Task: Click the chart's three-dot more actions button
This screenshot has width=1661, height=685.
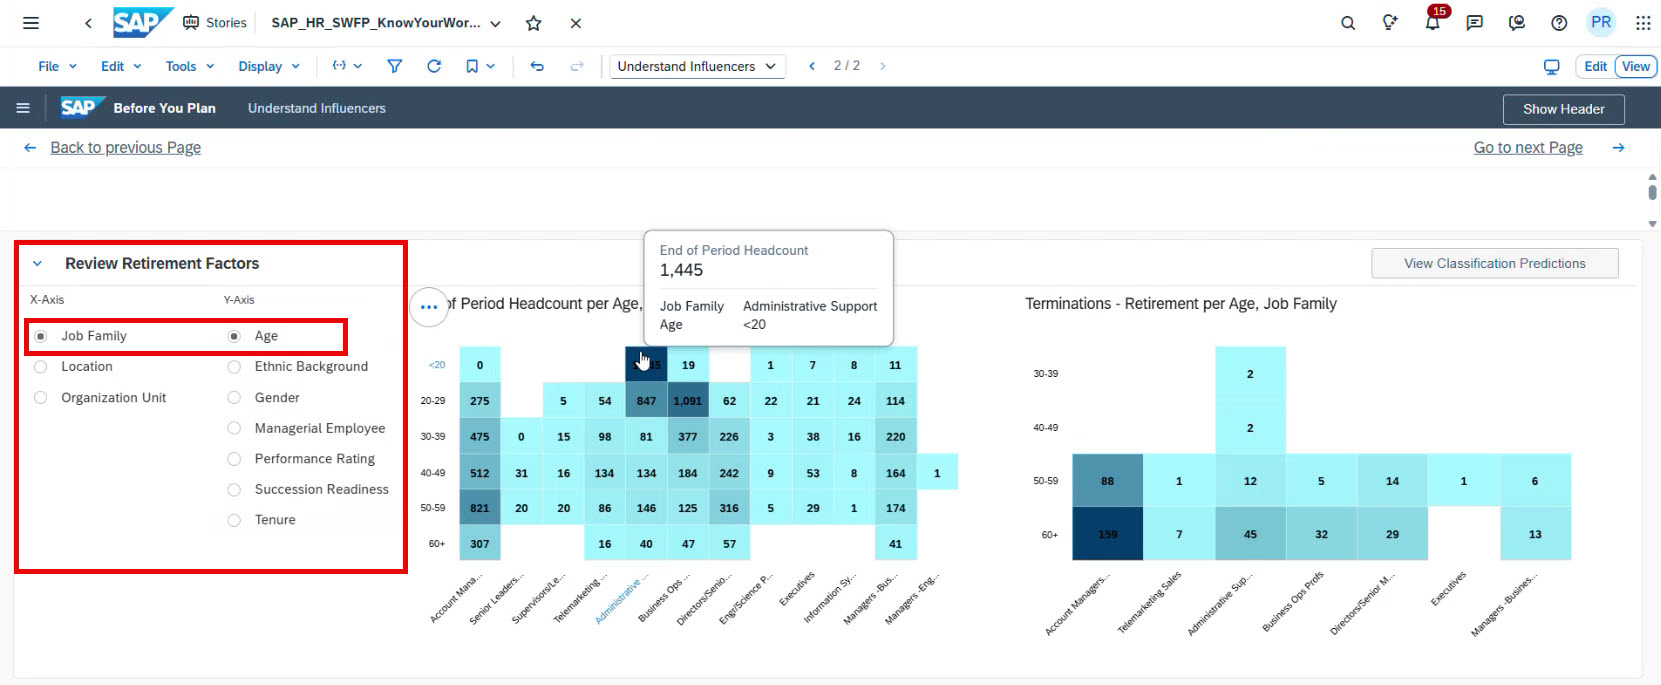Action: point(429,307)
